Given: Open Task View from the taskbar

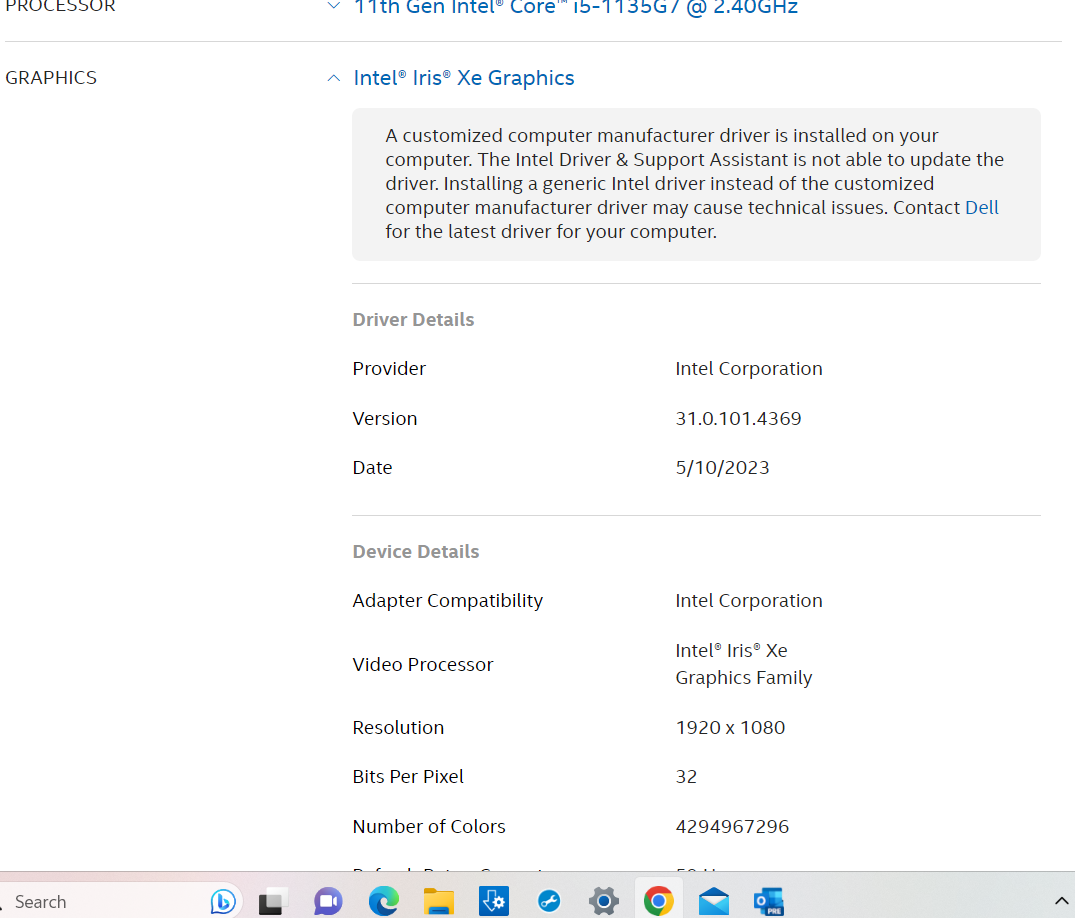Looking at the screenshot, I should tap(273, 901).
